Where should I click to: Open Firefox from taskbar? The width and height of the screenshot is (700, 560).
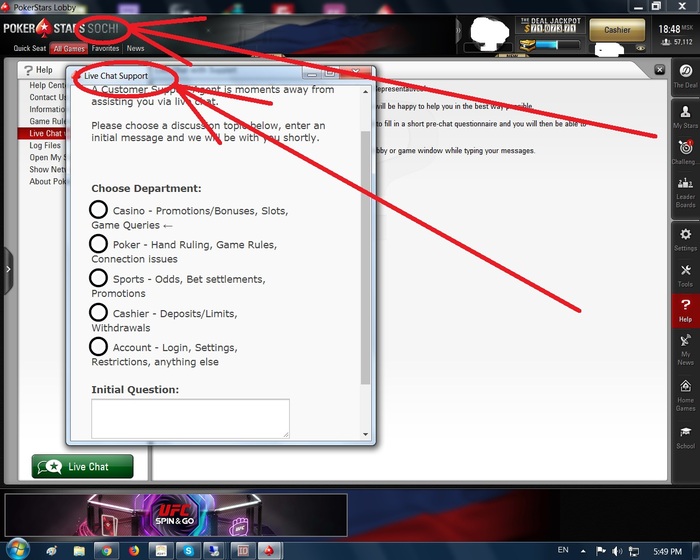[134, 551]
